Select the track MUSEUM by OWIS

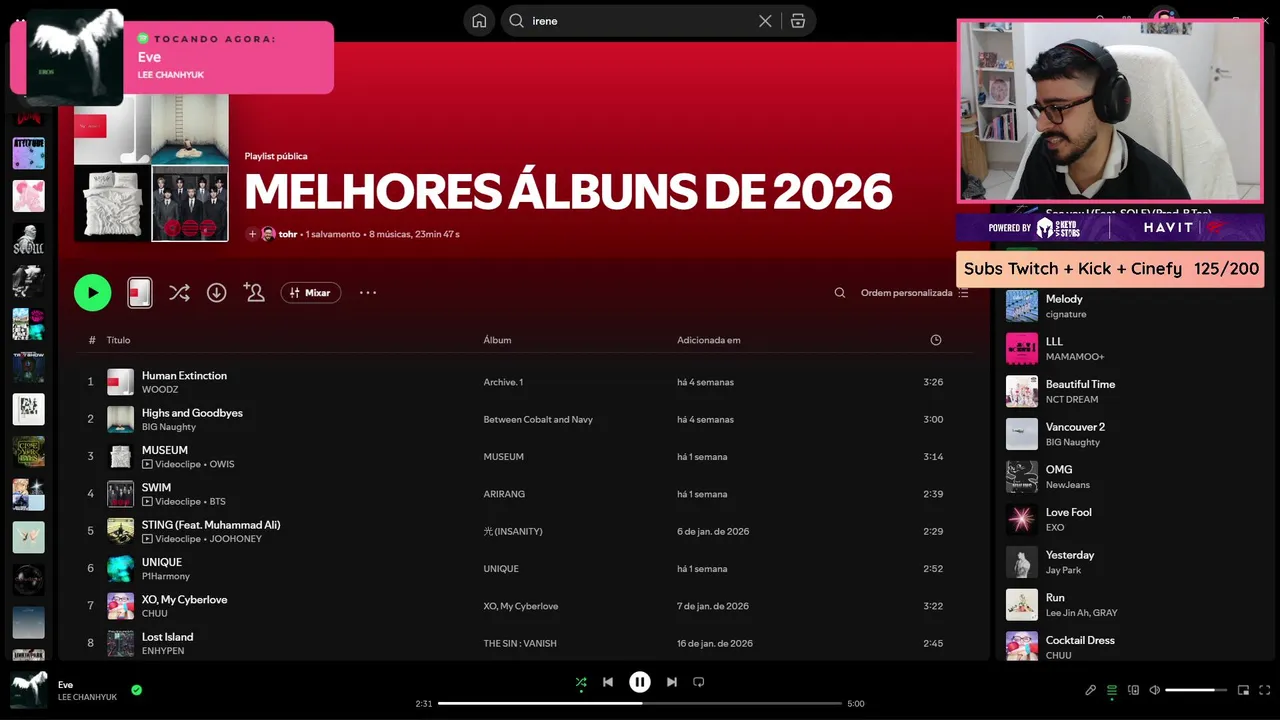(x=165, y=450)
